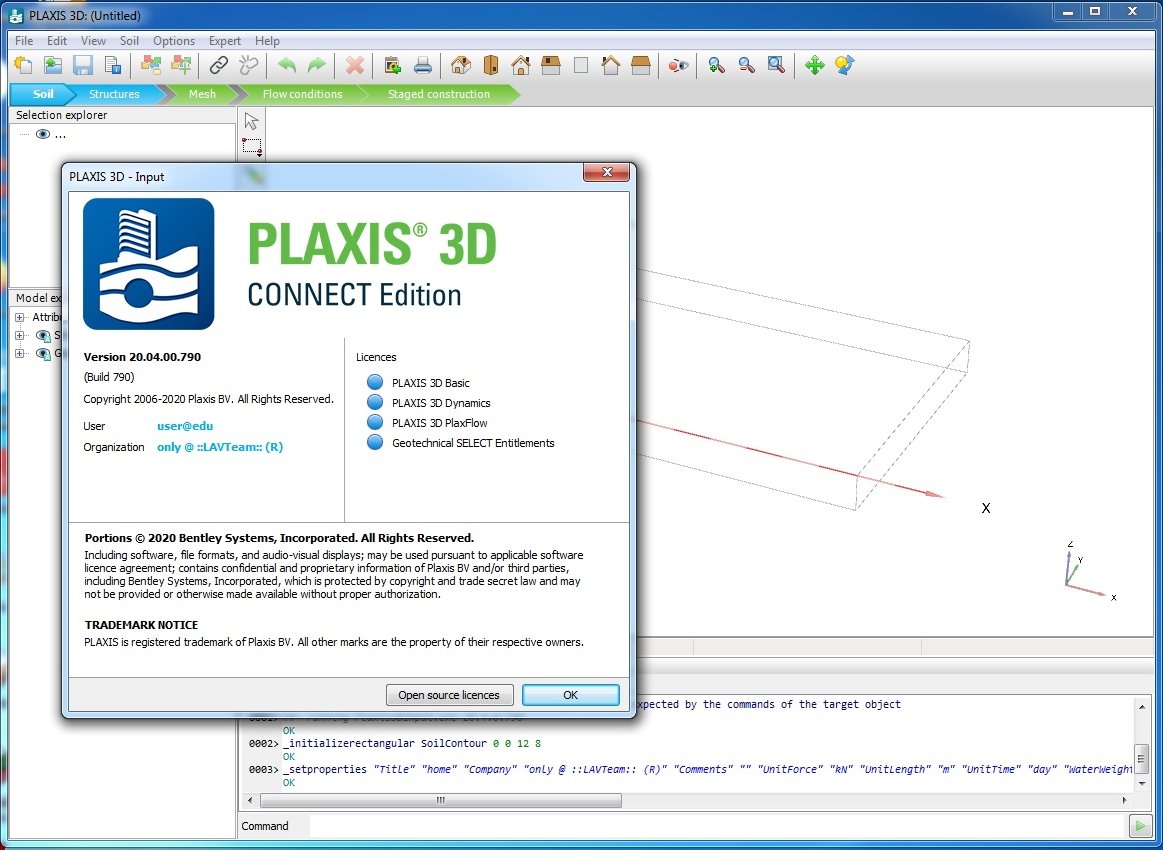Click the Open source licences button
Screen dimensions: 1163x850
point(449,695)
